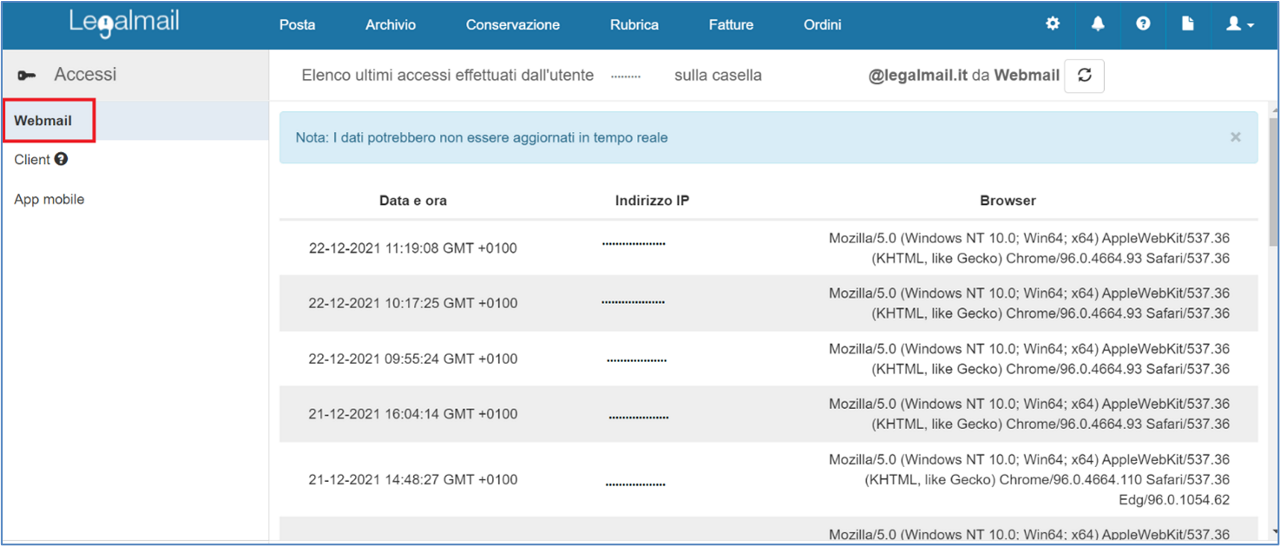
Task: Dismiss the real-time data note
Action: (1235, 137)
